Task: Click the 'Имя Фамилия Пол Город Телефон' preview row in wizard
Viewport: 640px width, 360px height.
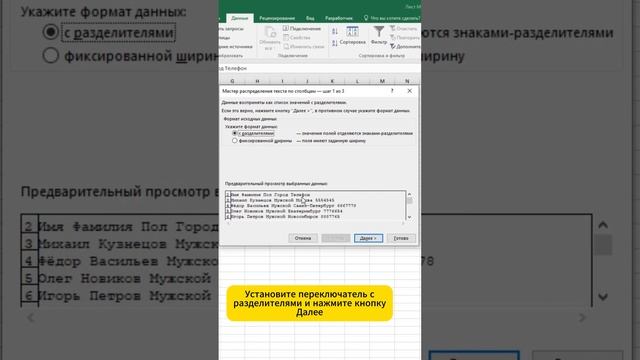Action: (269, 195)
